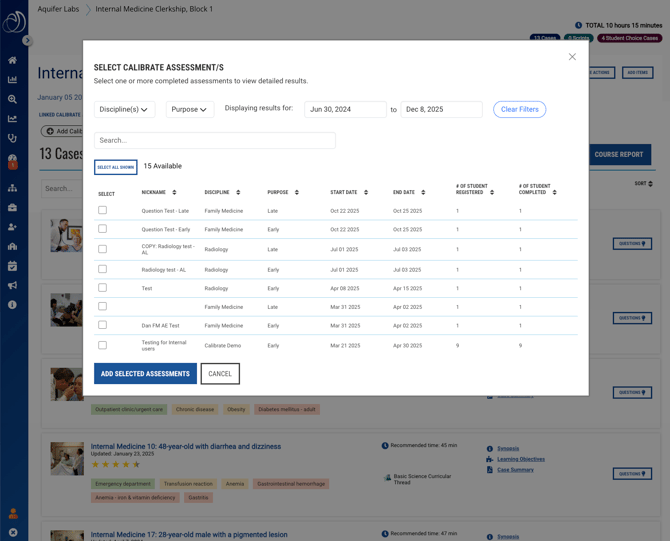Open Learning Objectives link for Internal Medicine 10

[x=521, y=459]
